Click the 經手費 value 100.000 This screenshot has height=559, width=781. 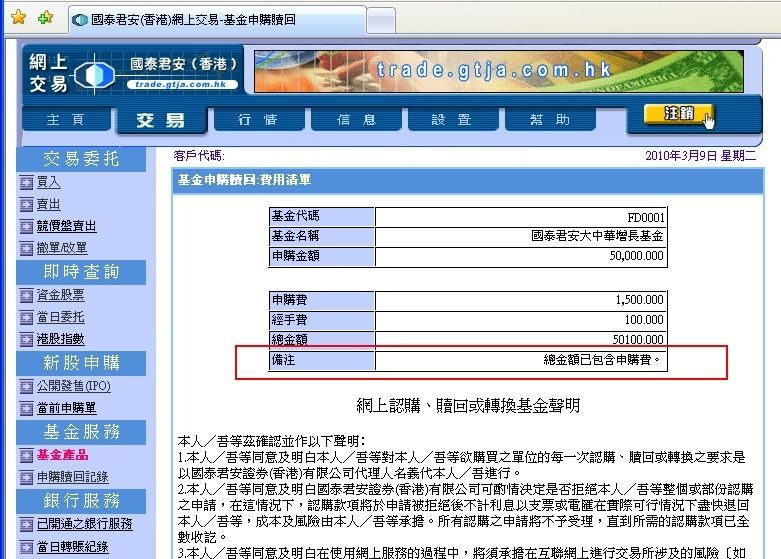[x=644, y=320]
